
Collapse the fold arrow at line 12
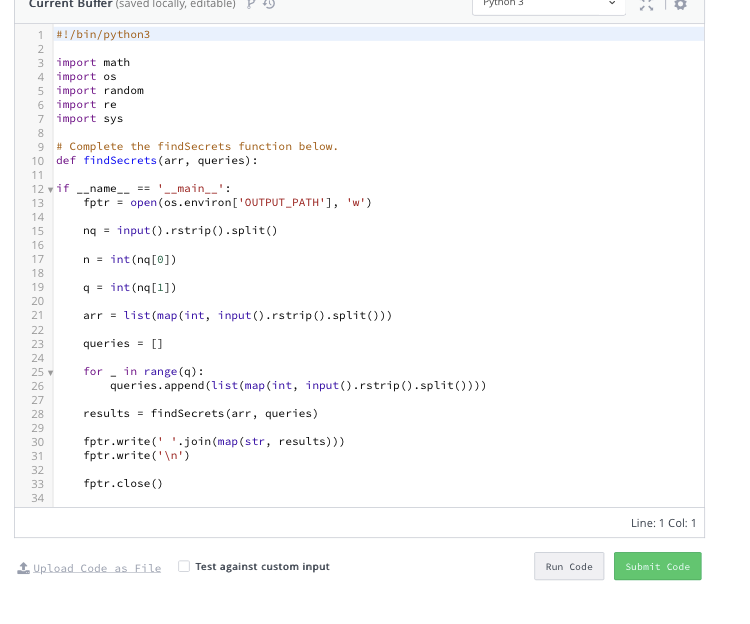point(50,190)
